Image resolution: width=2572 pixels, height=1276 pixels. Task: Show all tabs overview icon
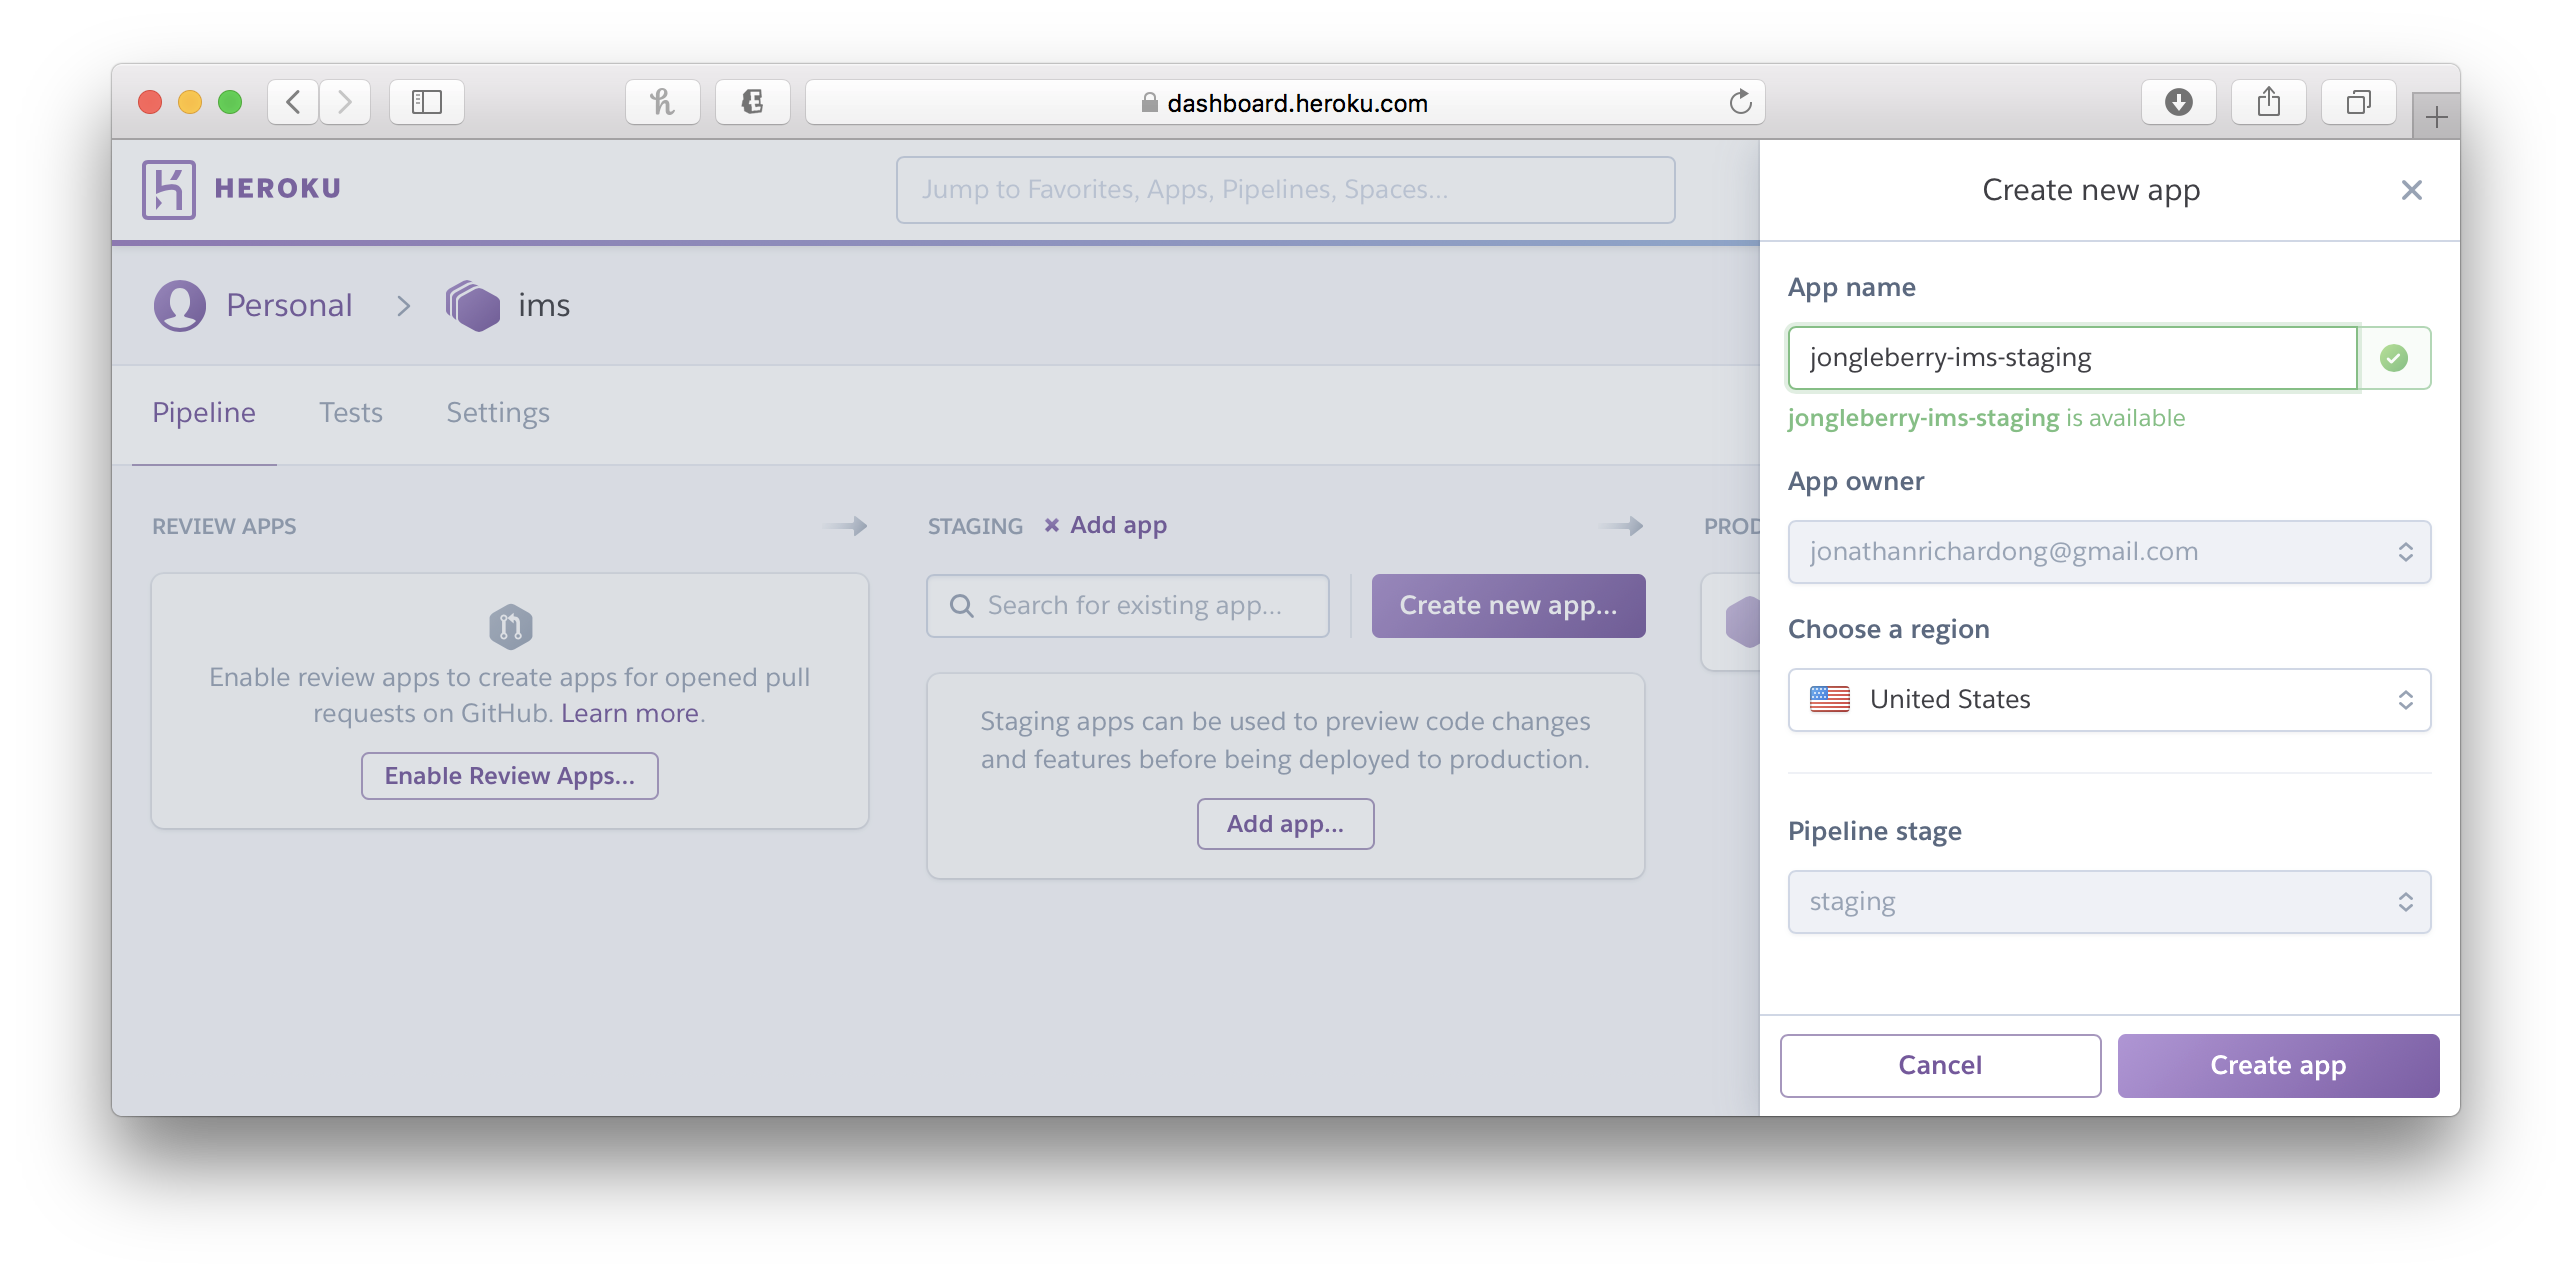pyautogui.click(x=2358, y=102)
